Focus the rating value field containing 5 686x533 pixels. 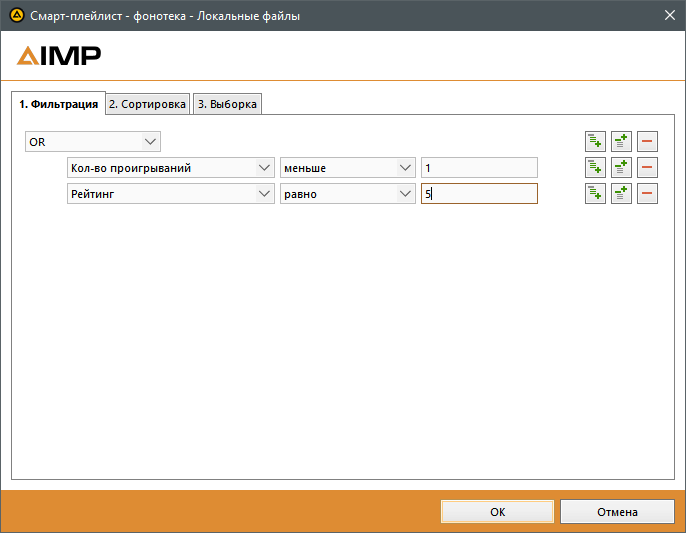pos(479,193)
